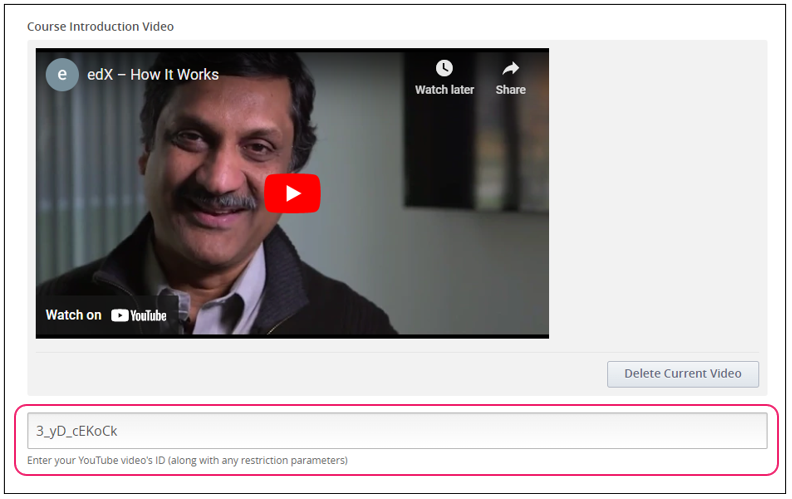
Task: Open the 'edX – How It Works' title
Action: pyautogui.click(x=153, y=74)
